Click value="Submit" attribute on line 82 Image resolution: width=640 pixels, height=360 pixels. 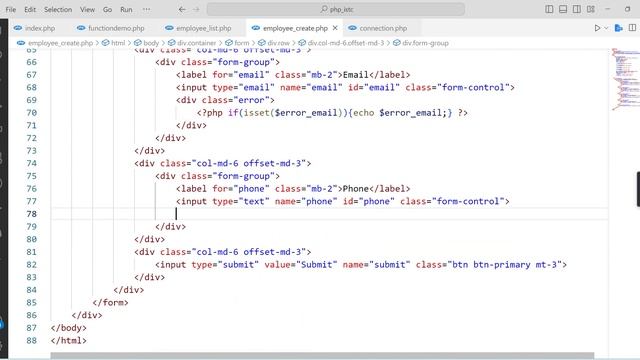coord(300,264)
